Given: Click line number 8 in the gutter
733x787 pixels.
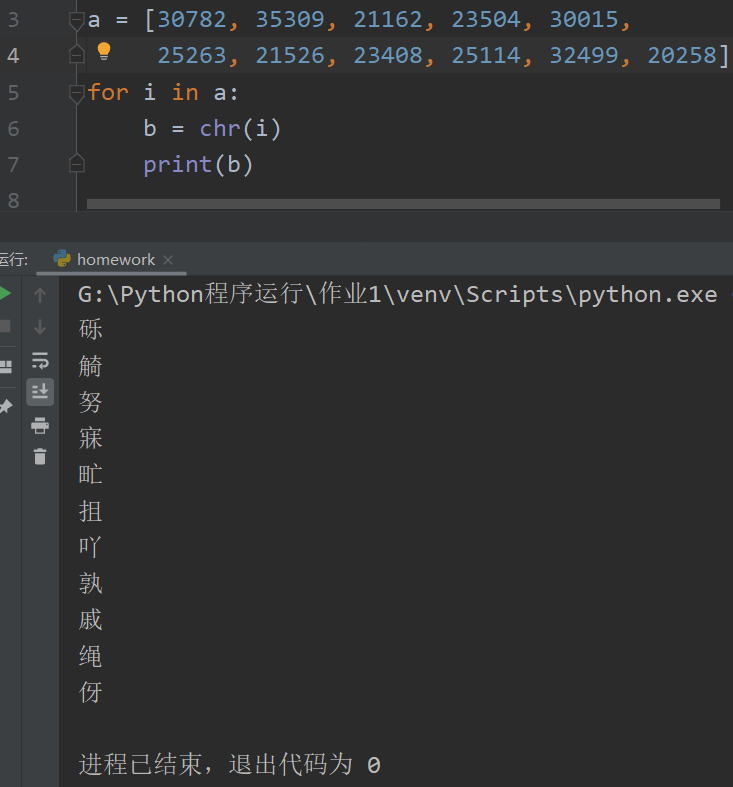Looking at the screenshot, I should point(14,201).
